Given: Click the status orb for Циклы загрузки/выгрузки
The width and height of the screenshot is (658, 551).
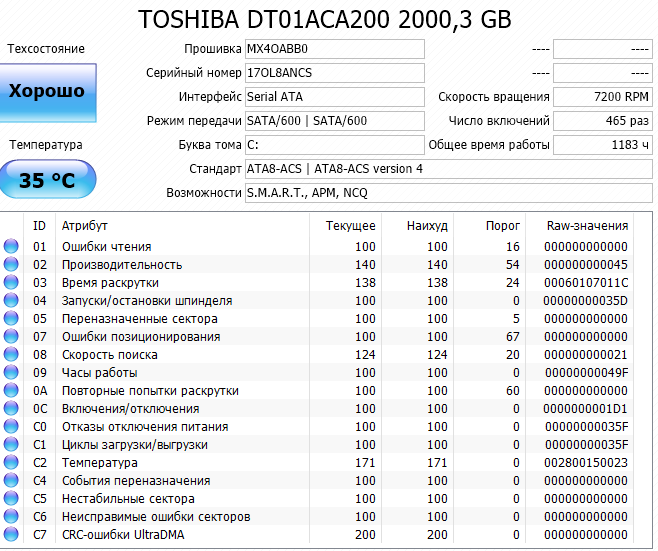Looking at the screenshot, I should 11,444.
